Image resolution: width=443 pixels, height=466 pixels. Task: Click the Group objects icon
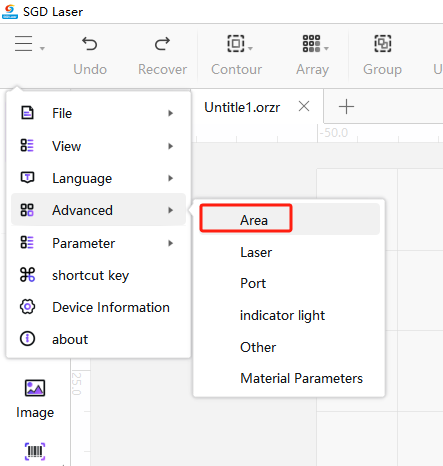pos(383,43)
